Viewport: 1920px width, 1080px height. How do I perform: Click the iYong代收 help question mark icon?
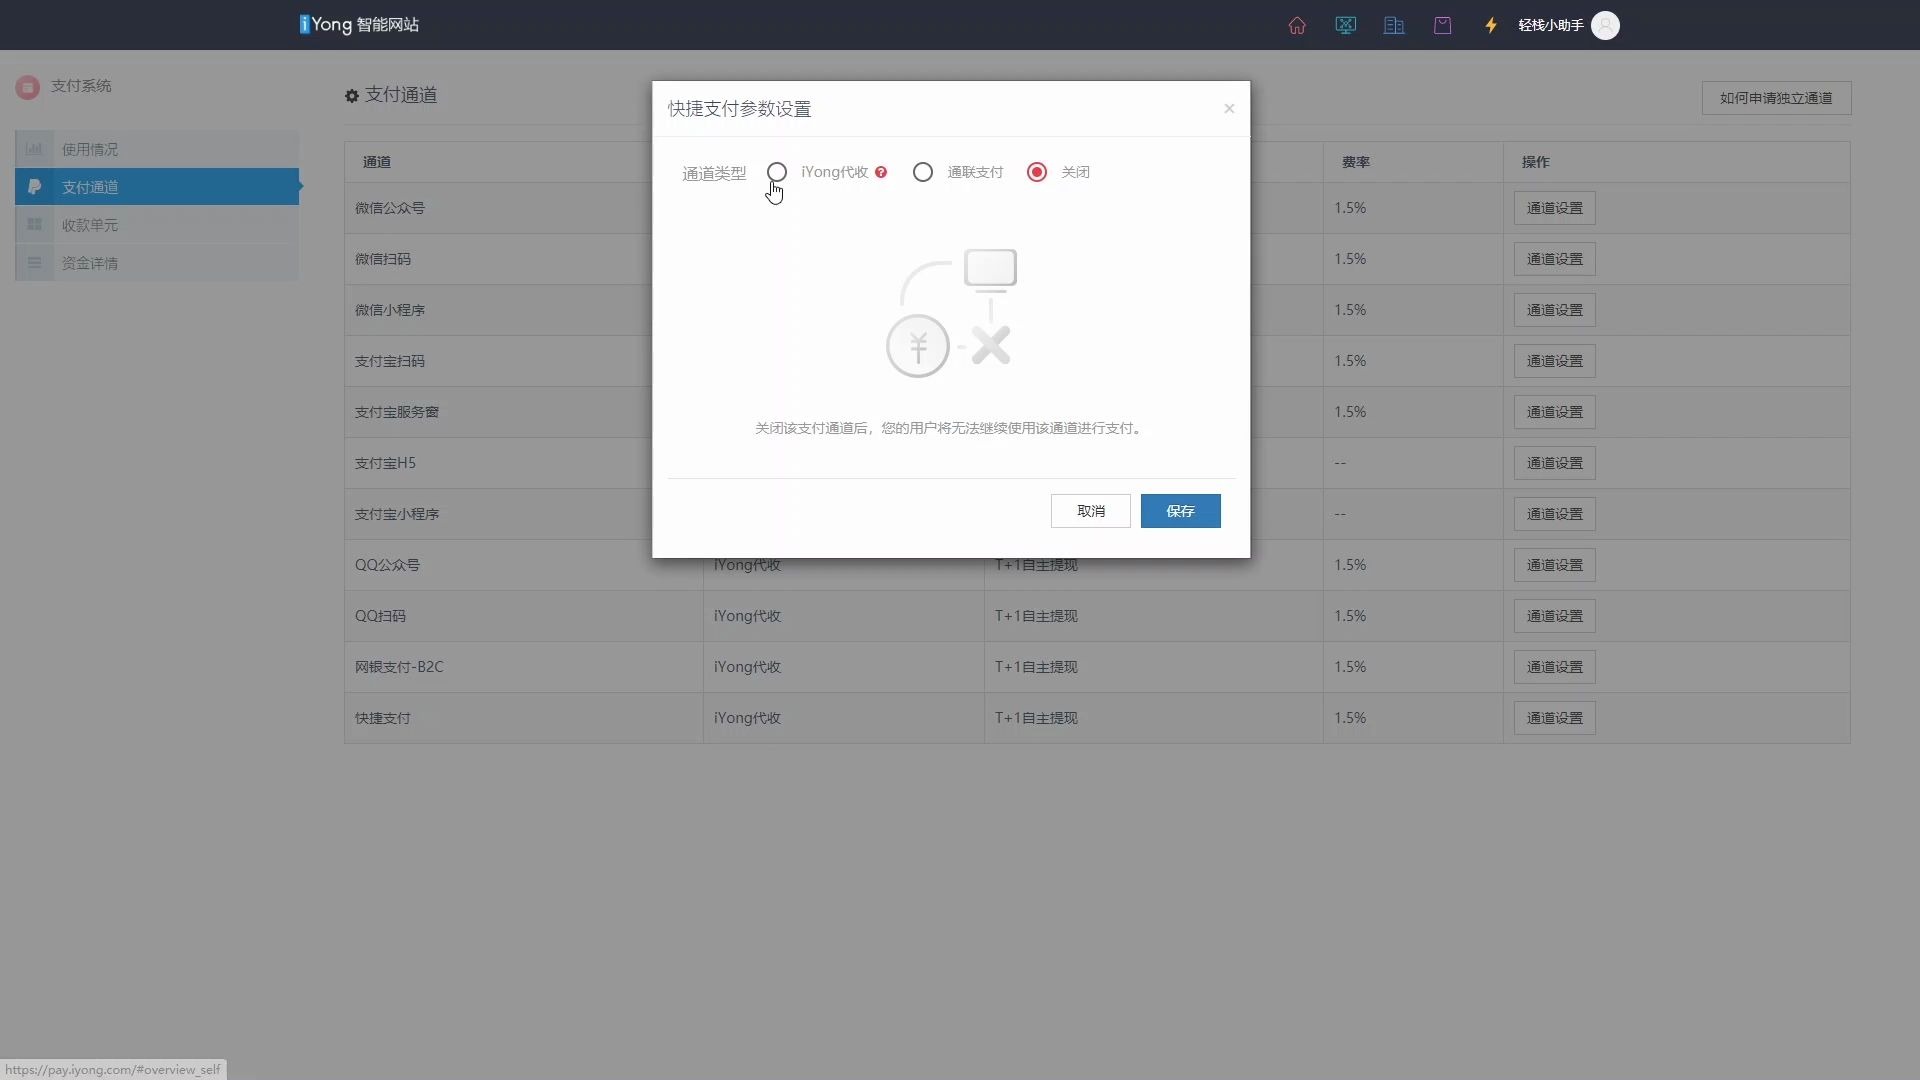click(x=881, y=171)
